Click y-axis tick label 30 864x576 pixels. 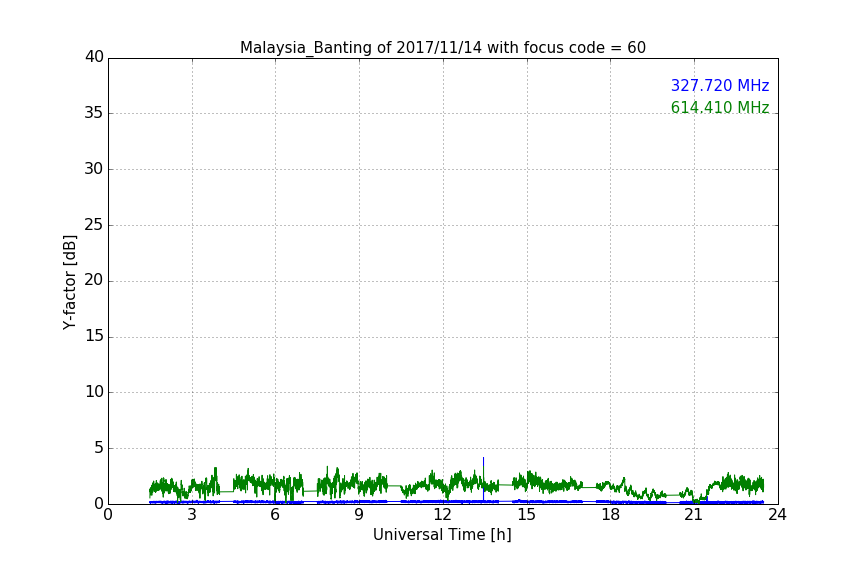pyautogui.click(x=94, y=169)
